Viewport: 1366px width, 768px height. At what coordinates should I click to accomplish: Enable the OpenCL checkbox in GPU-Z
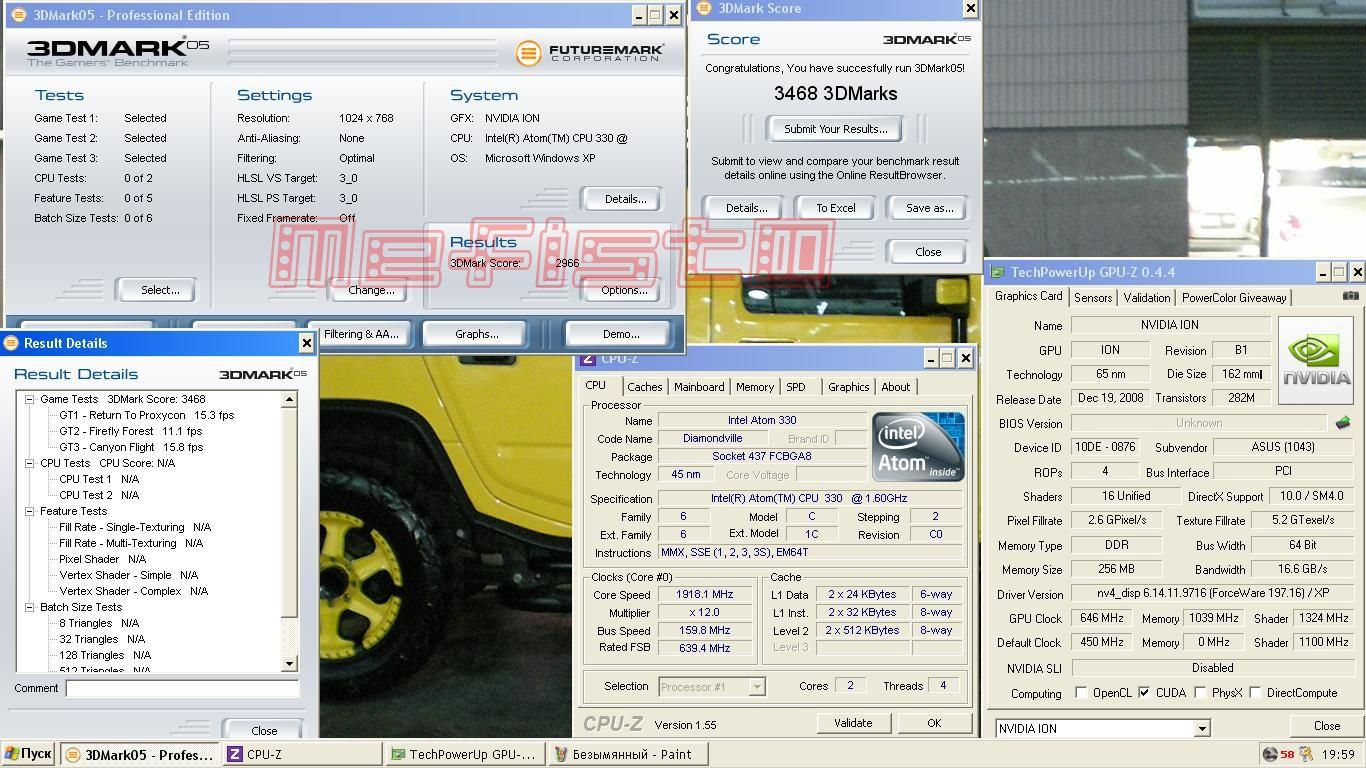click(1081, 692)
